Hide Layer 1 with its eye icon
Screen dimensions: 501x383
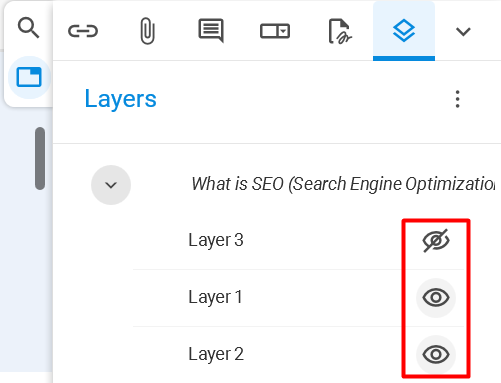(436, 297)
